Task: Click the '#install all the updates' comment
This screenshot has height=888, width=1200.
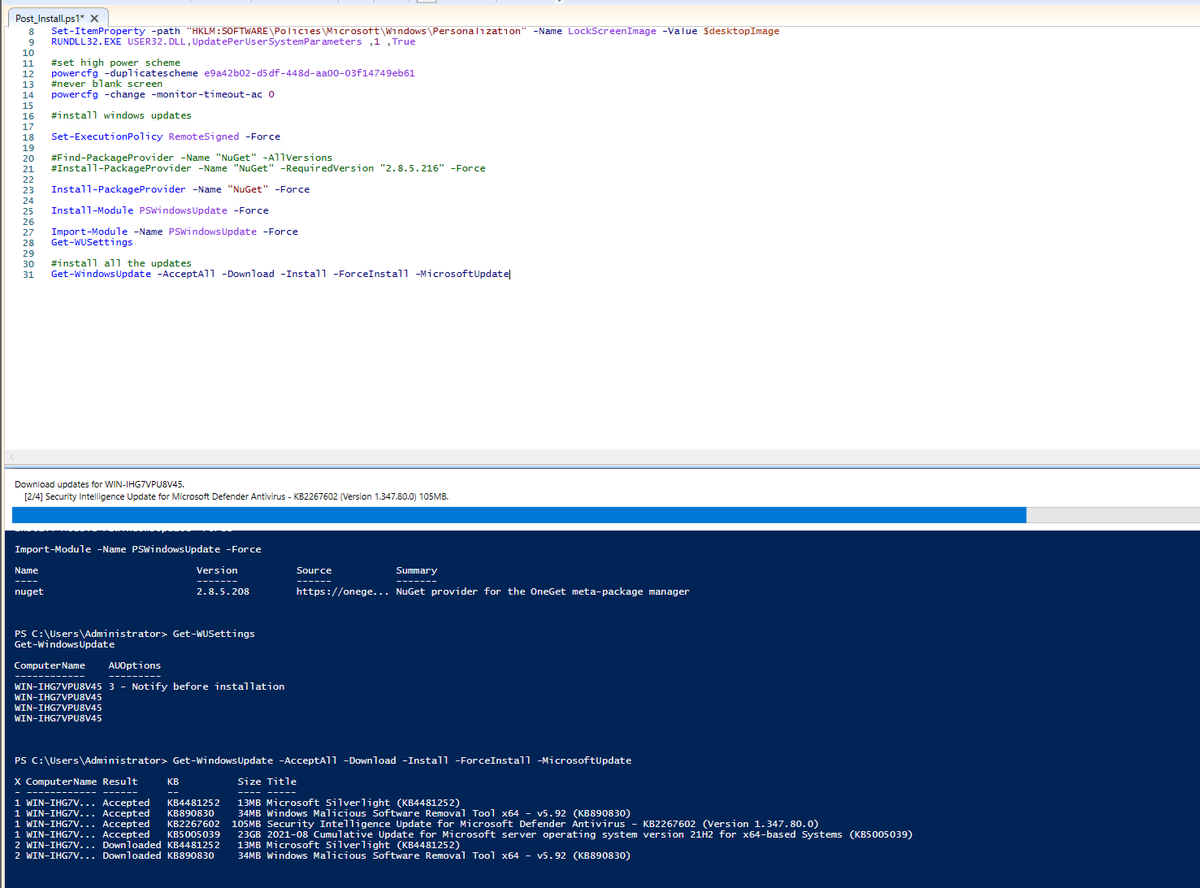Action: pyautogui.click(x=121, y=263)
